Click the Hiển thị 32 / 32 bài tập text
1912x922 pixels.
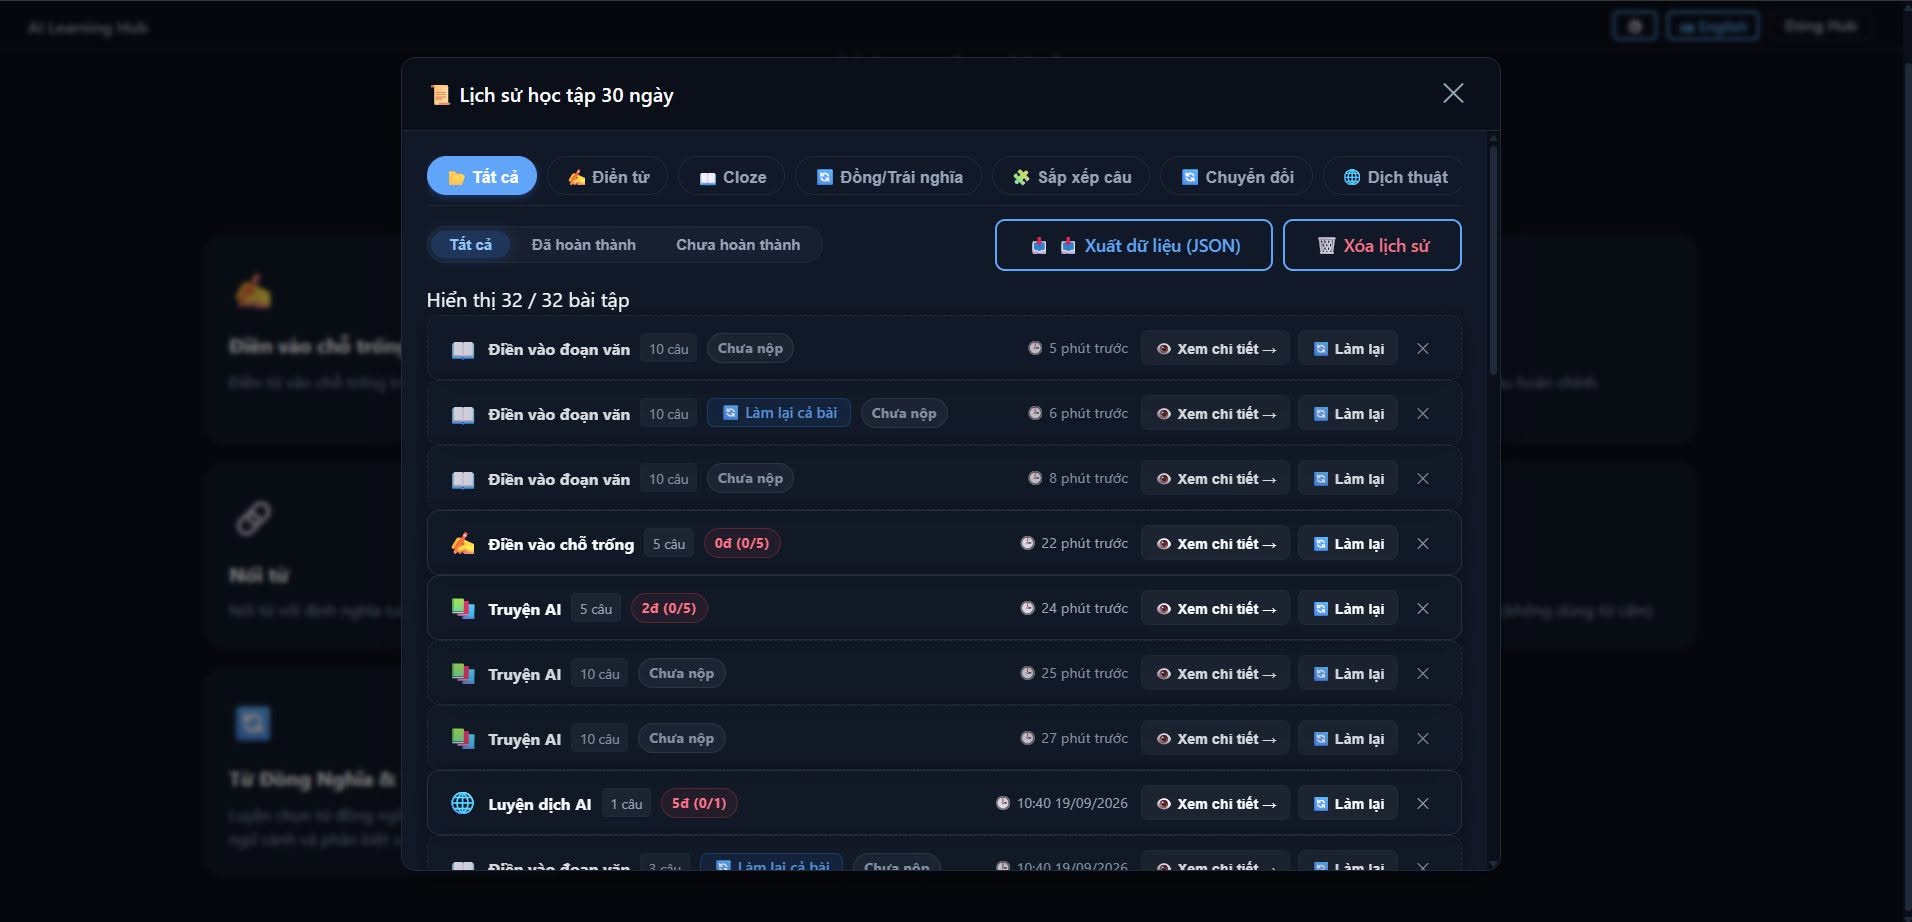click(x=528, y=300)
